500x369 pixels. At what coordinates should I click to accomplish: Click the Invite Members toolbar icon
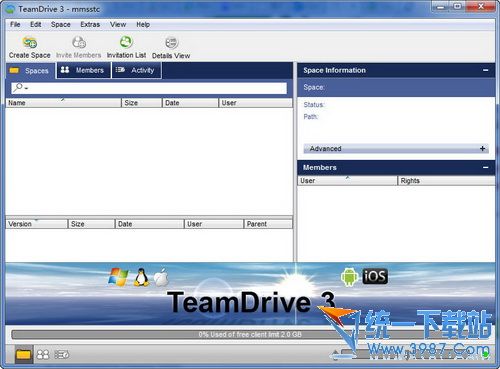[79, 42]
